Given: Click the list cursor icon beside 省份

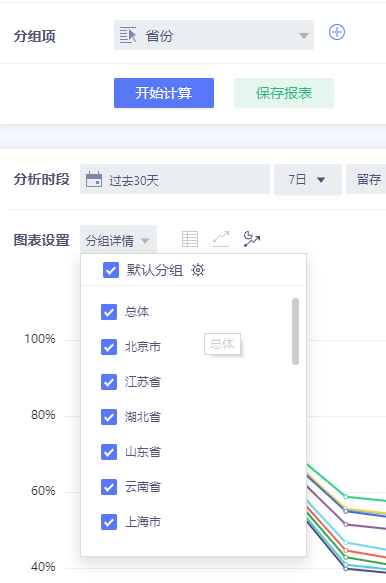Looking at the screenshot, I should (x=128, y=35).
